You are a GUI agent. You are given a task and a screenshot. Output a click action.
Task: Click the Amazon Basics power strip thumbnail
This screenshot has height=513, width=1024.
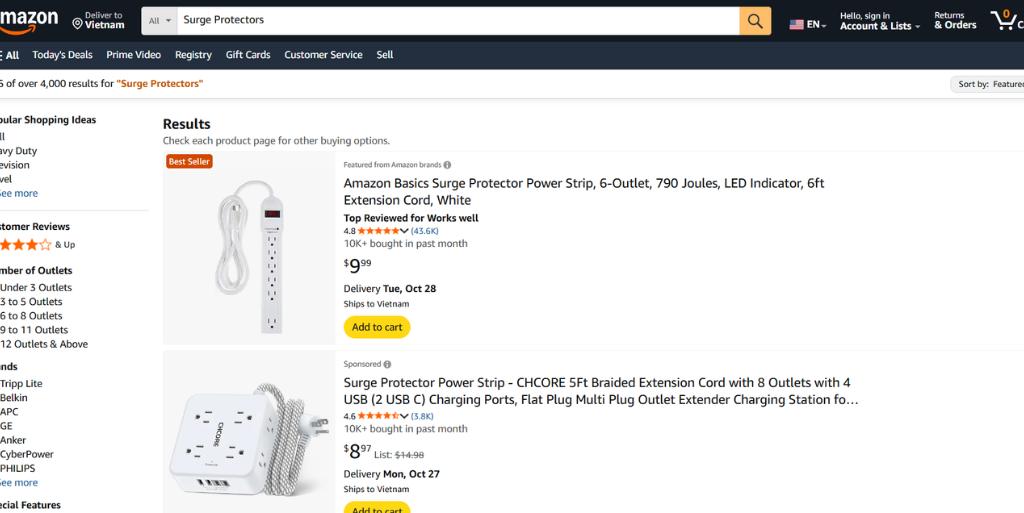[249, 248]
